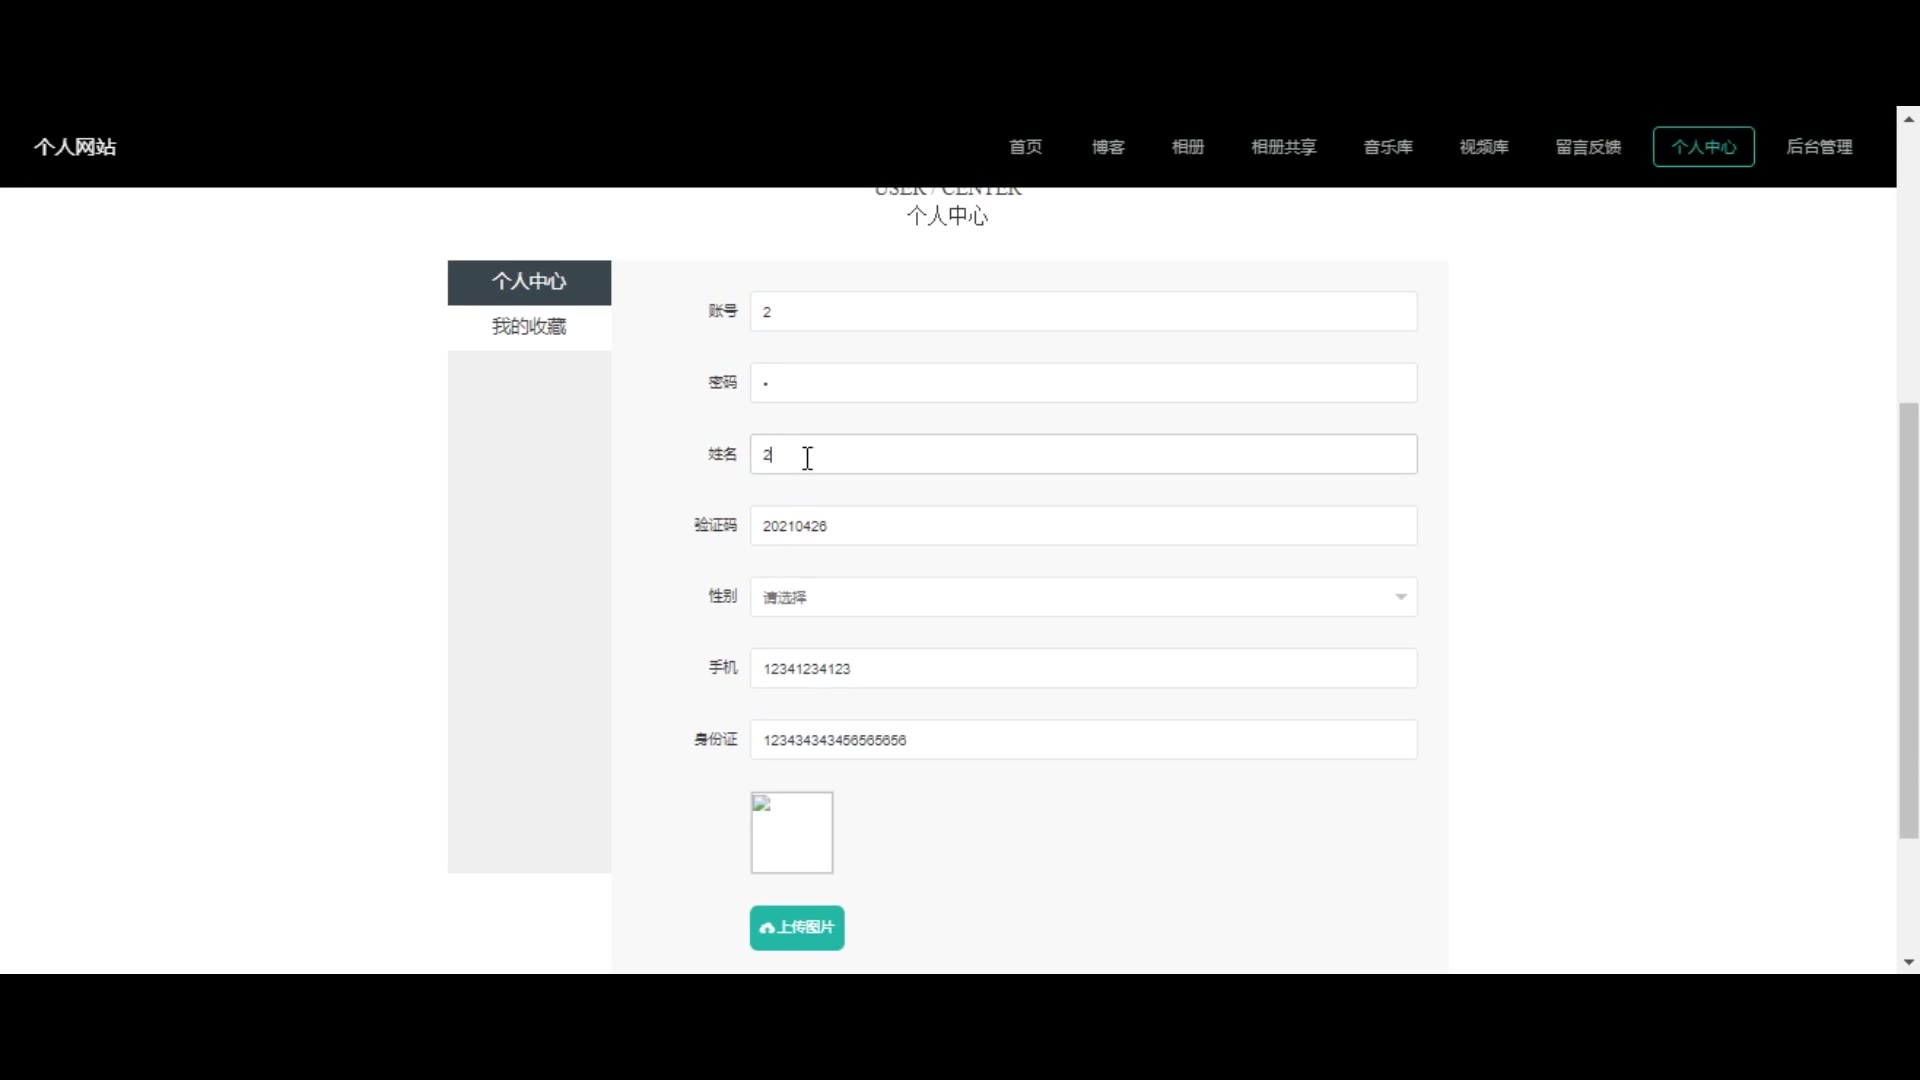Image resolution: width=1920 pixels, height=1080 pixels.
Task: Click the broken avatar image thumbnail
Action: pyautogui.click(x=791, y=832)
